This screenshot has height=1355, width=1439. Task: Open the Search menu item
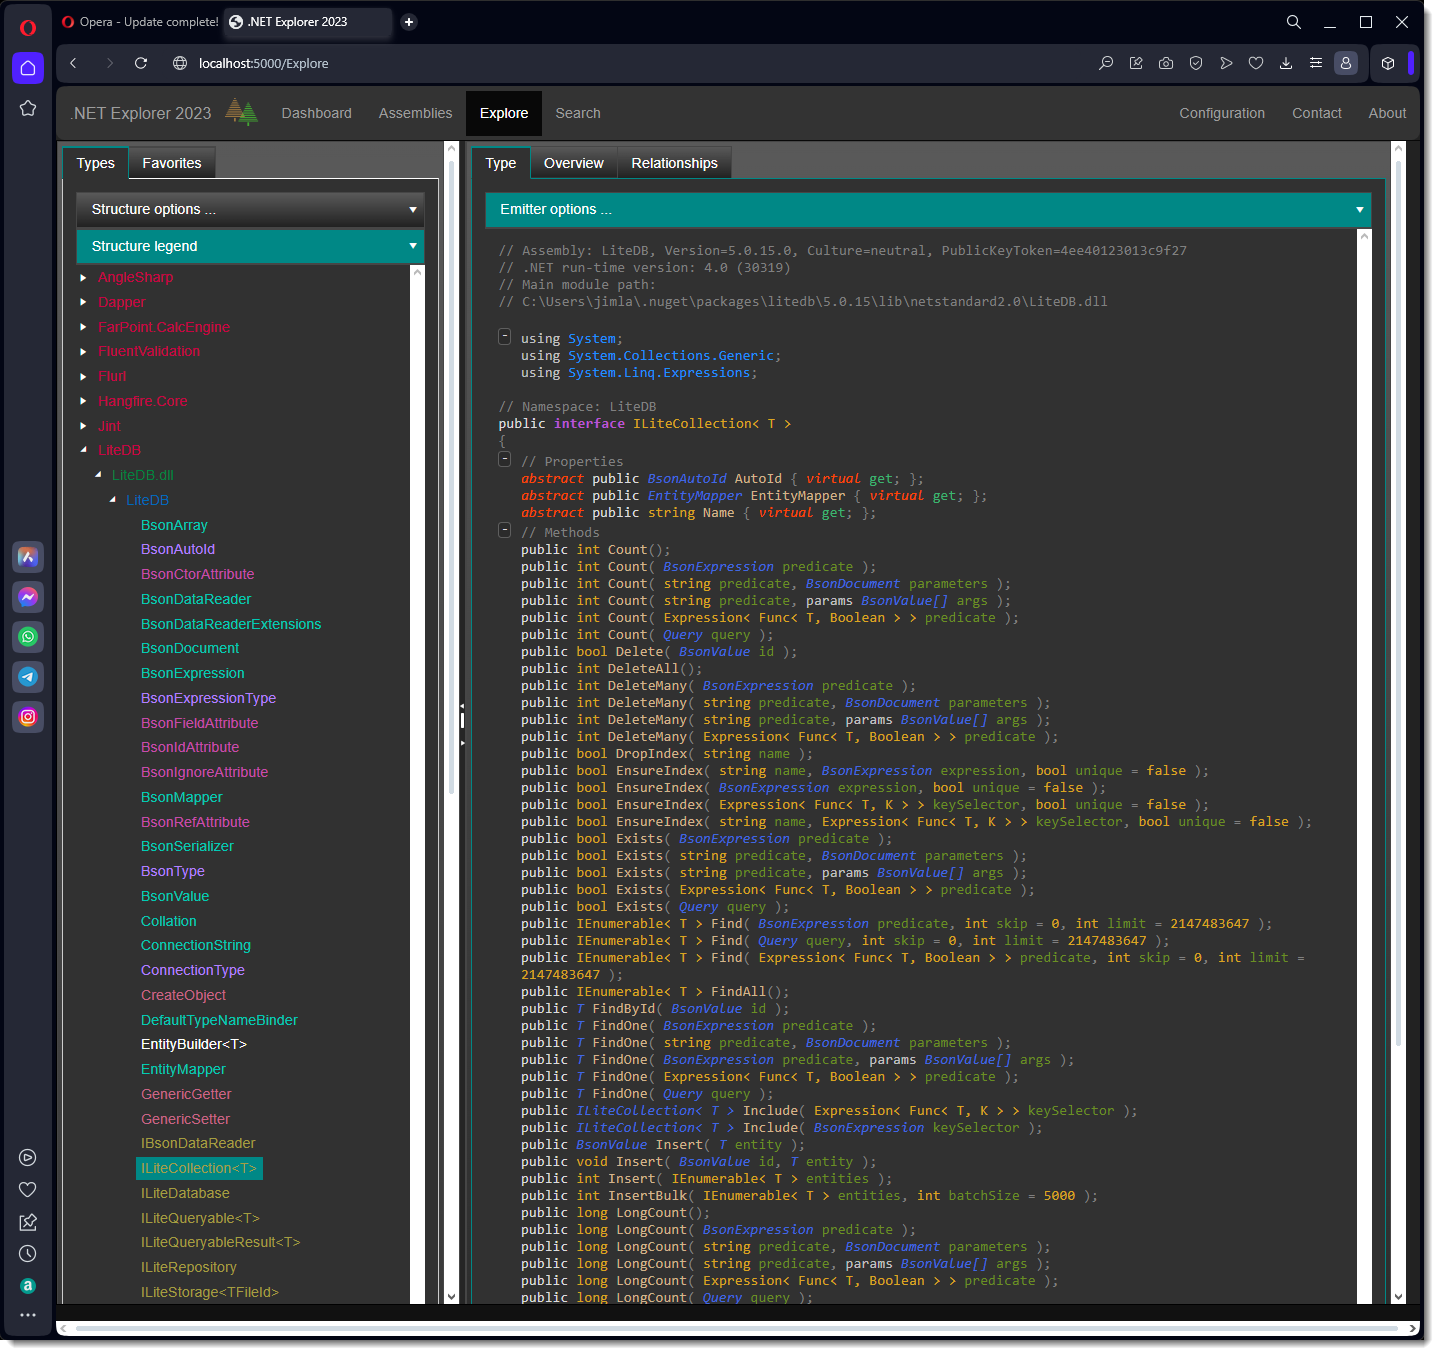578,113
